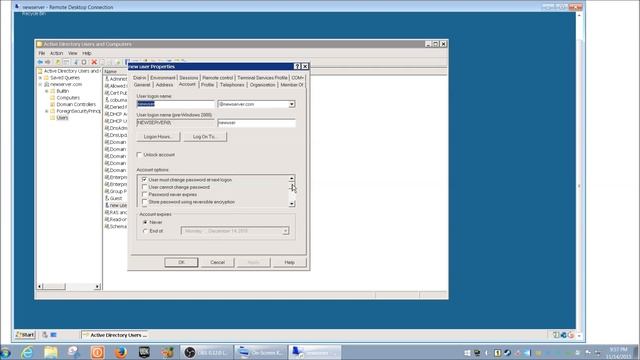Viewport: 640px width, 360px height.
Task: Click the Log On To button
Action: click(x=205, y=137)
